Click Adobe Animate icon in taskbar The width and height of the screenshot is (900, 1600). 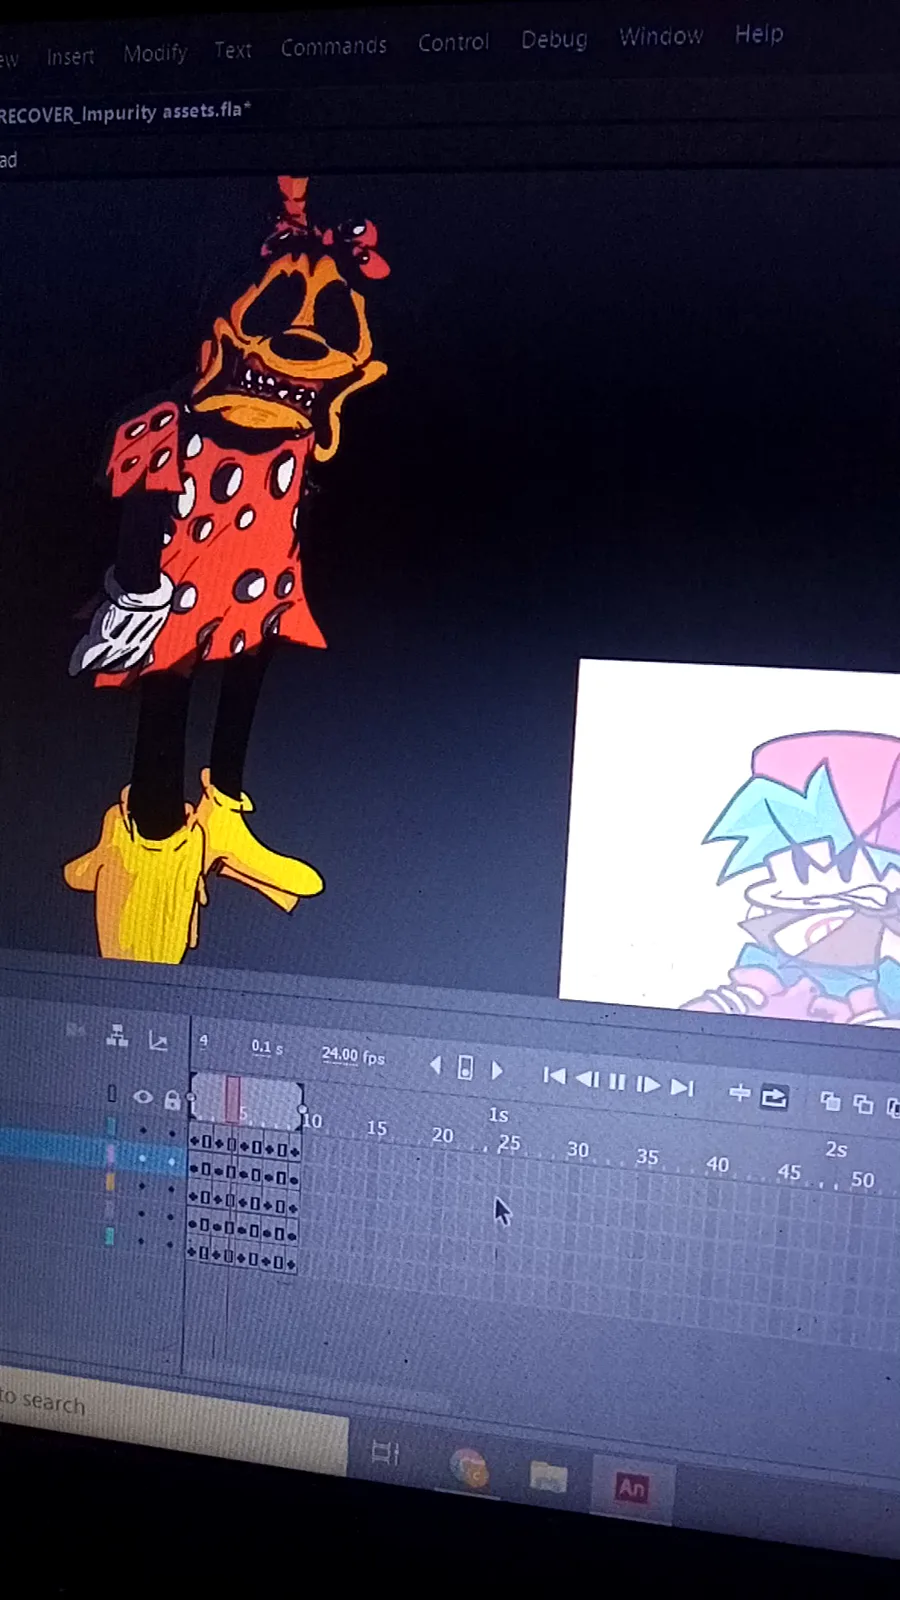631,1487
